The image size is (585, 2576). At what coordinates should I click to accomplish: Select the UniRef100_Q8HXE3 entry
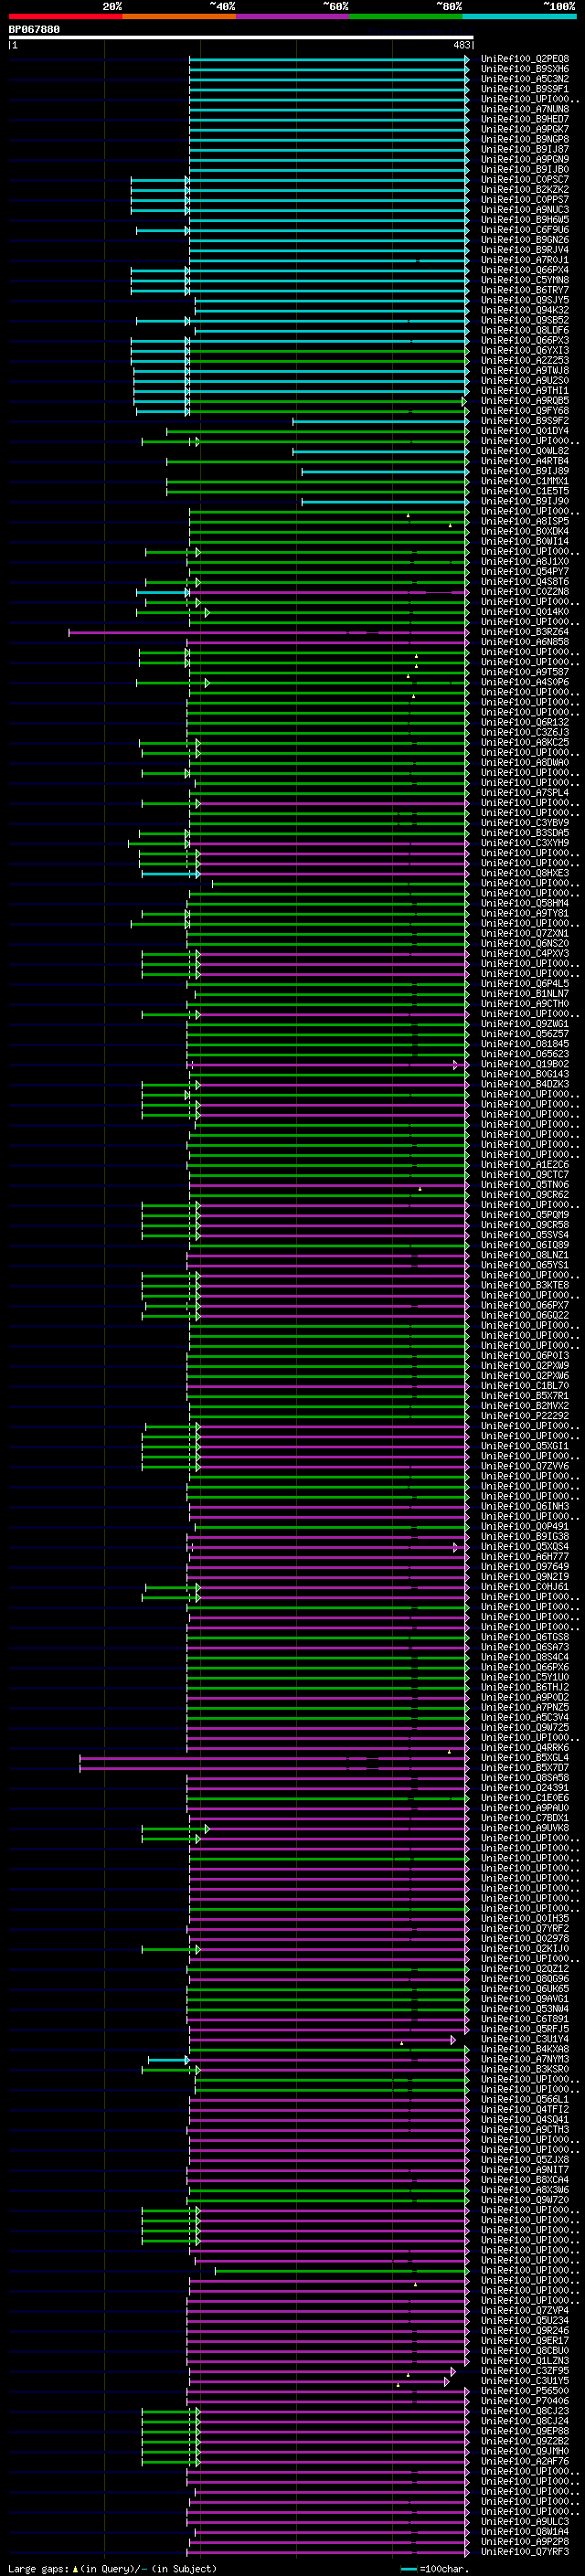coord(525,873)
